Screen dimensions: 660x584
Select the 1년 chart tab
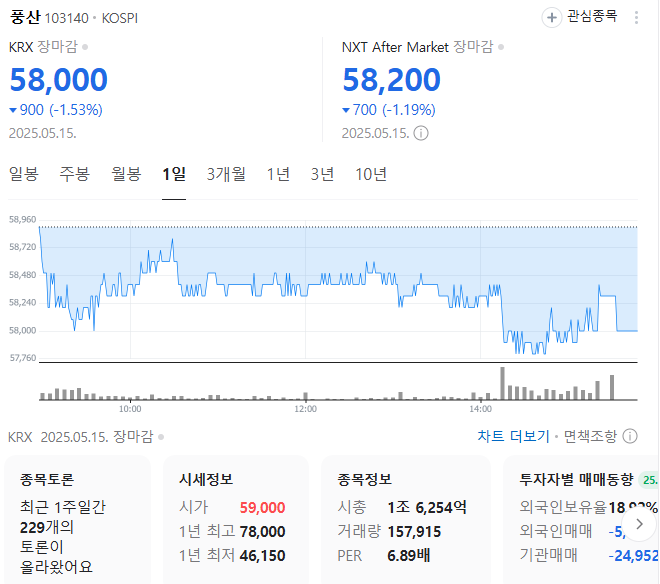click(x=278, y=174)
